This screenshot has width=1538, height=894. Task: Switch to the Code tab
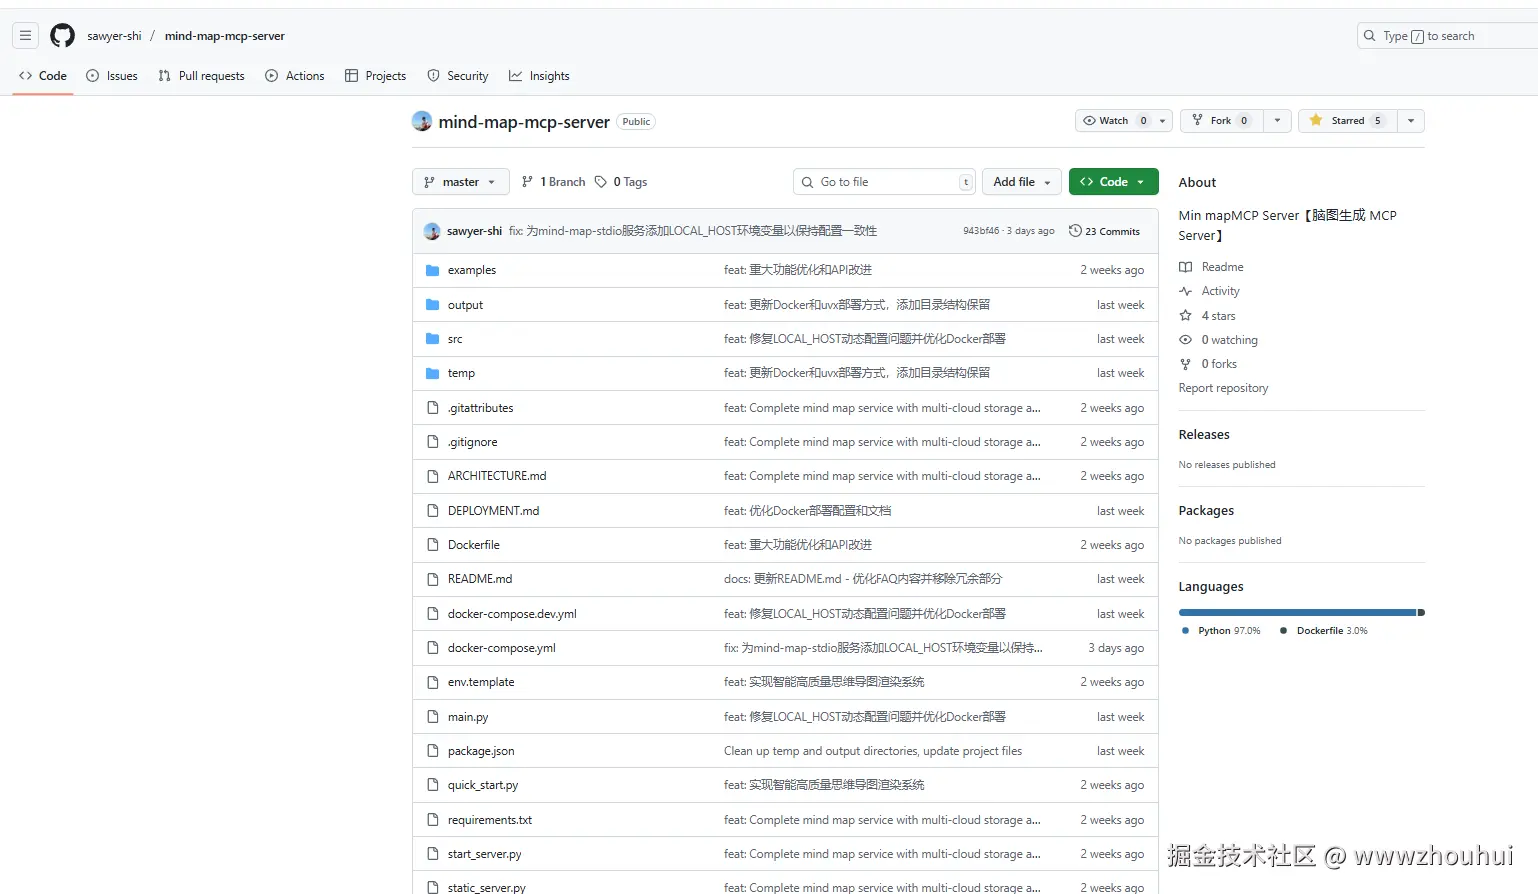point(43,76)
